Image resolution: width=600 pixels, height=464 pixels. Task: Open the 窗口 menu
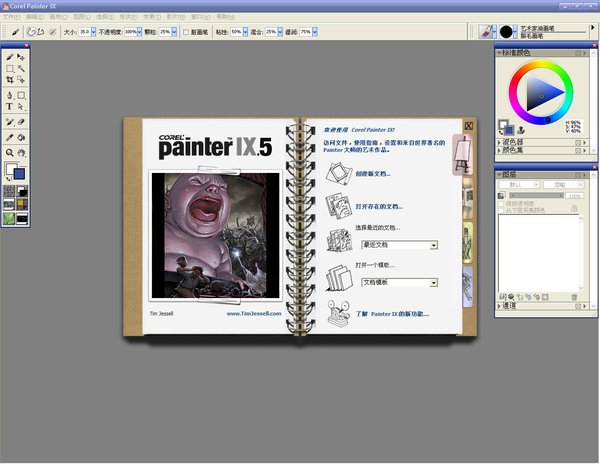pos(201,17)
